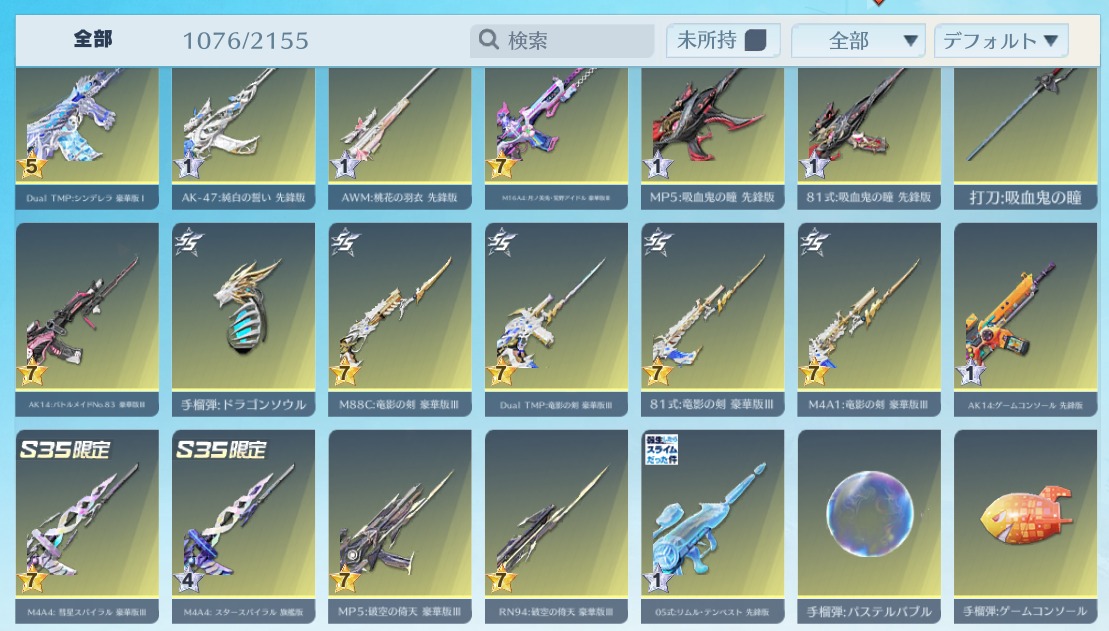1109x631 pixels.
Task: Click the dropdown arrow beside デフォルト
Action: tap(1051, 41)
